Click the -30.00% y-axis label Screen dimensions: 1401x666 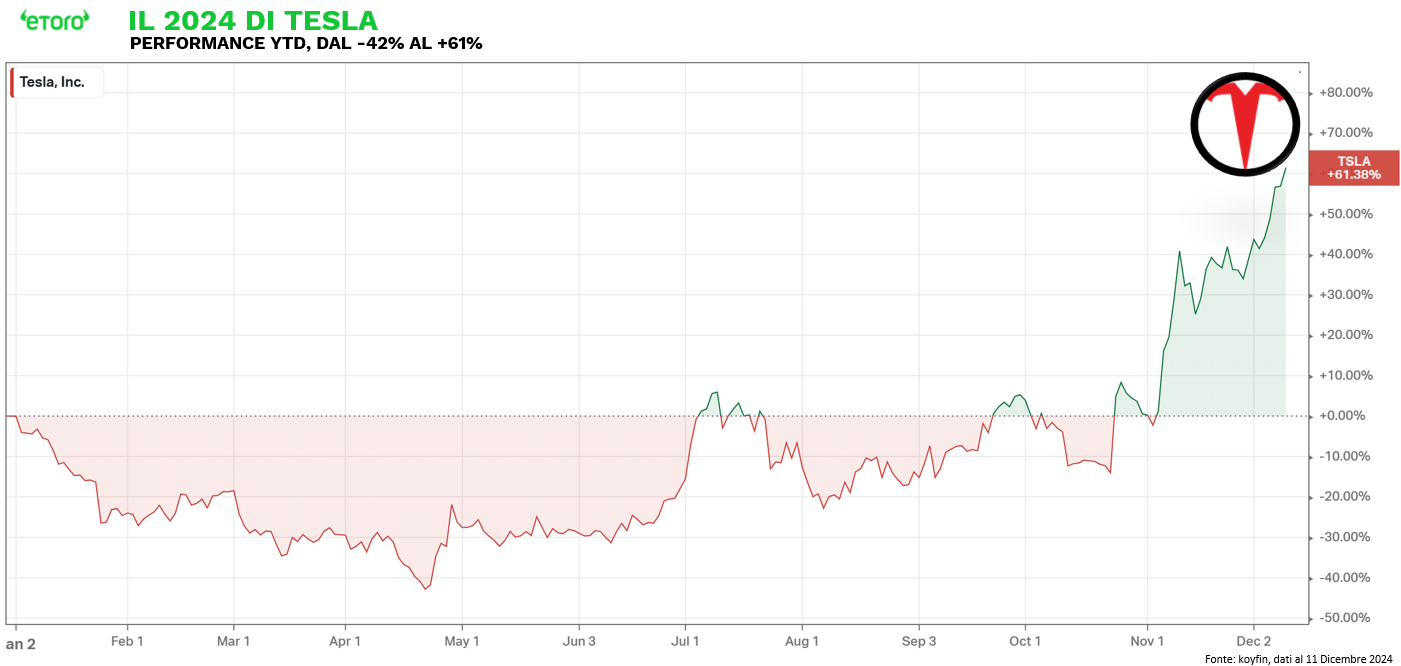[x=1346, y=537]
